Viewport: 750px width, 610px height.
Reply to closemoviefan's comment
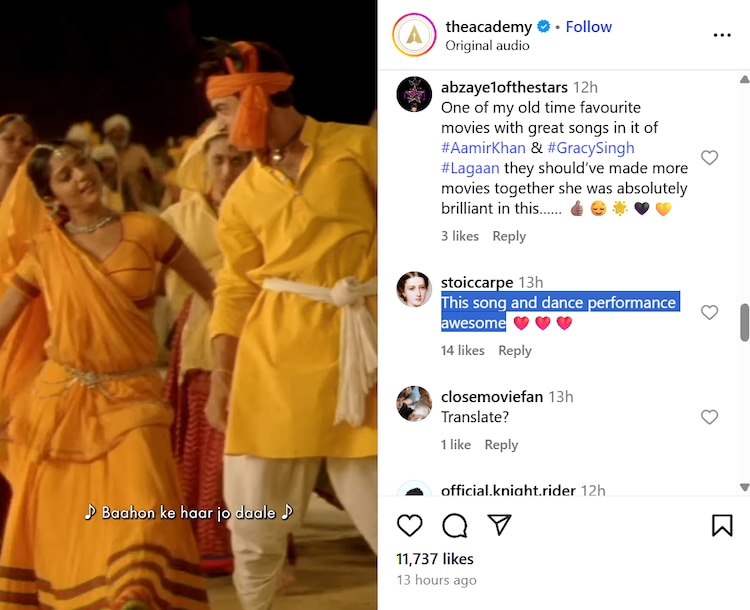pyautogui.click(x=501, y=445)
